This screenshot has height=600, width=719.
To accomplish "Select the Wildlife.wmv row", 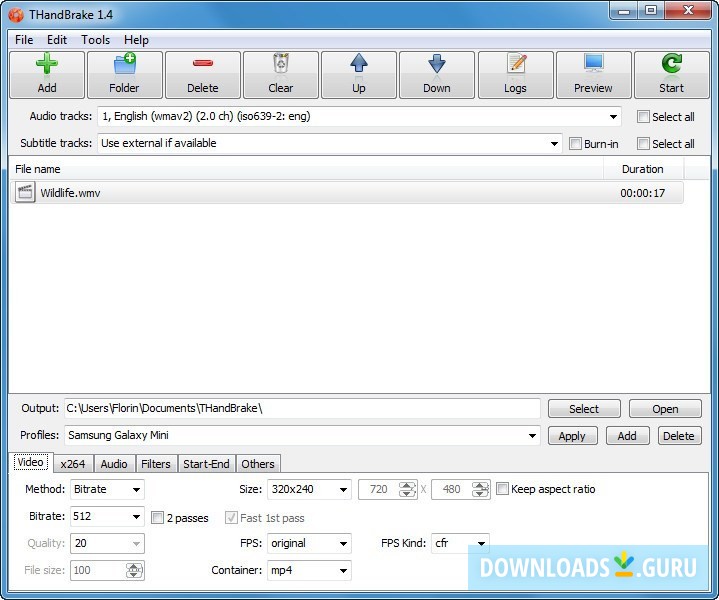I will (x=347, y=193).
